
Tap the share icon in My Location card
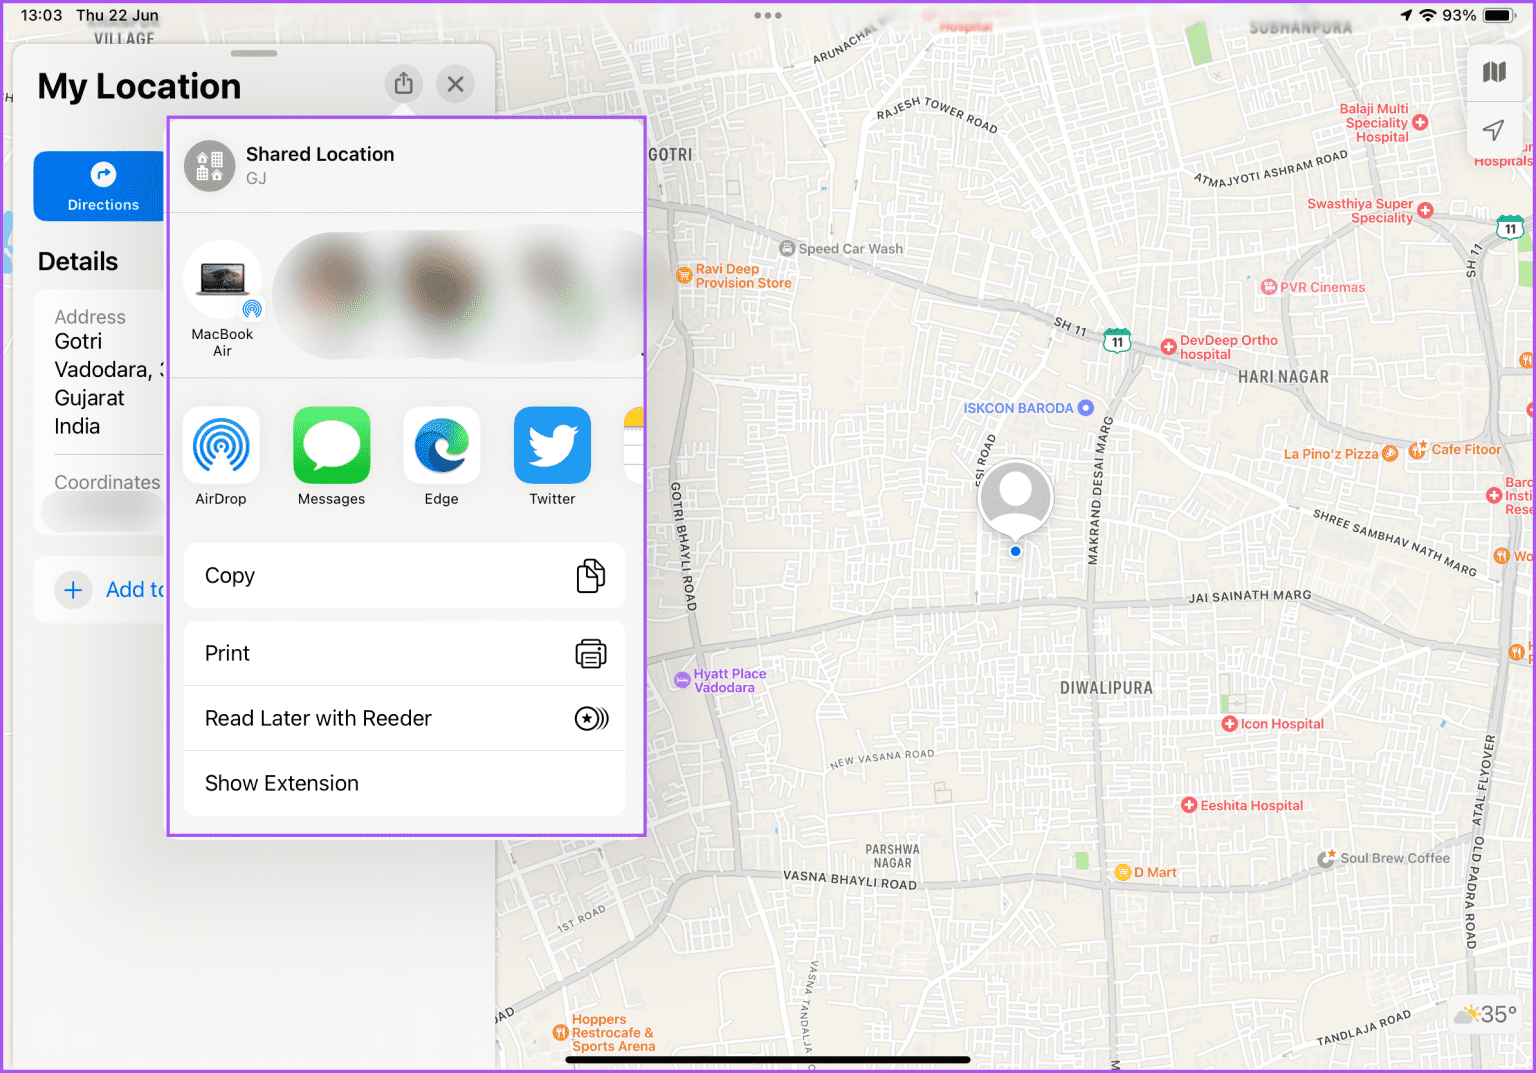tap(403, 84)
